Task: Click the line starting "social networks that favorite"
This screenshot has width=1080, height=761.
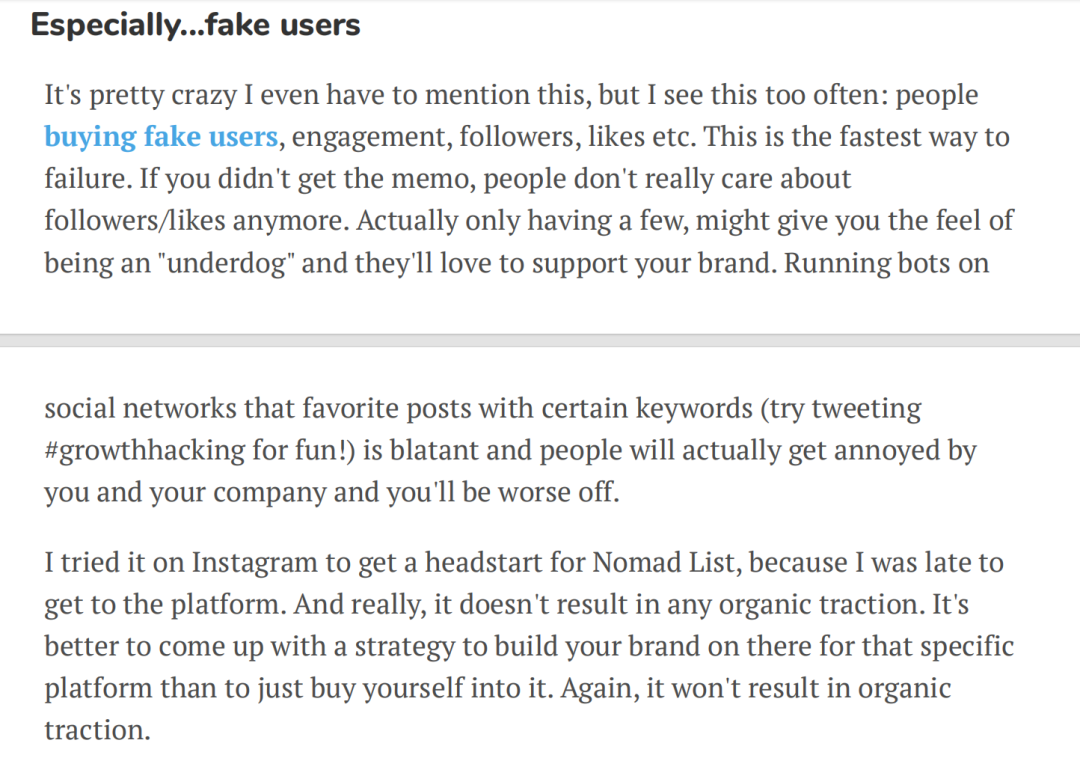Action: [x=483, y=408]
